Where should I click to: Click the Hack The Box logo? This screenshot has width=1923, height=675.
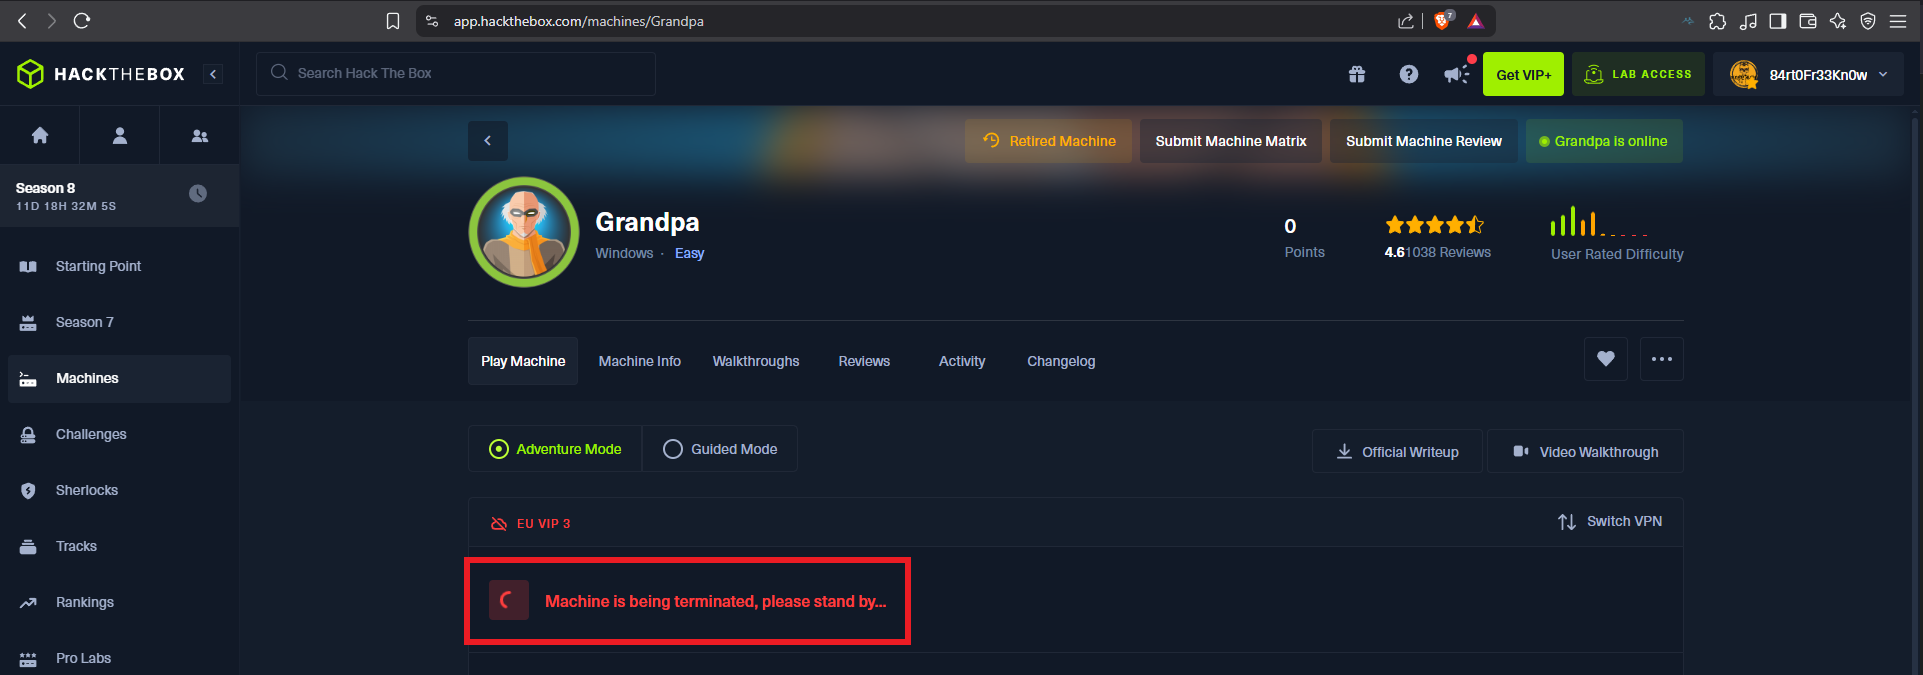[x=101, y=74]
